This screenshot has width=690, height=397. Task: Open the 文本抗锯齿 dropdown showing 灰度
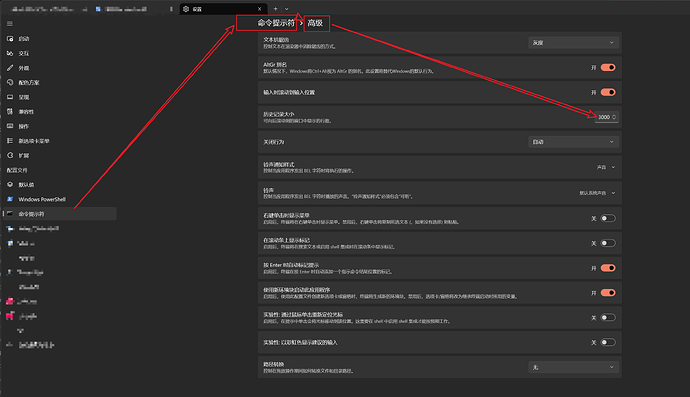coord(573,43)
